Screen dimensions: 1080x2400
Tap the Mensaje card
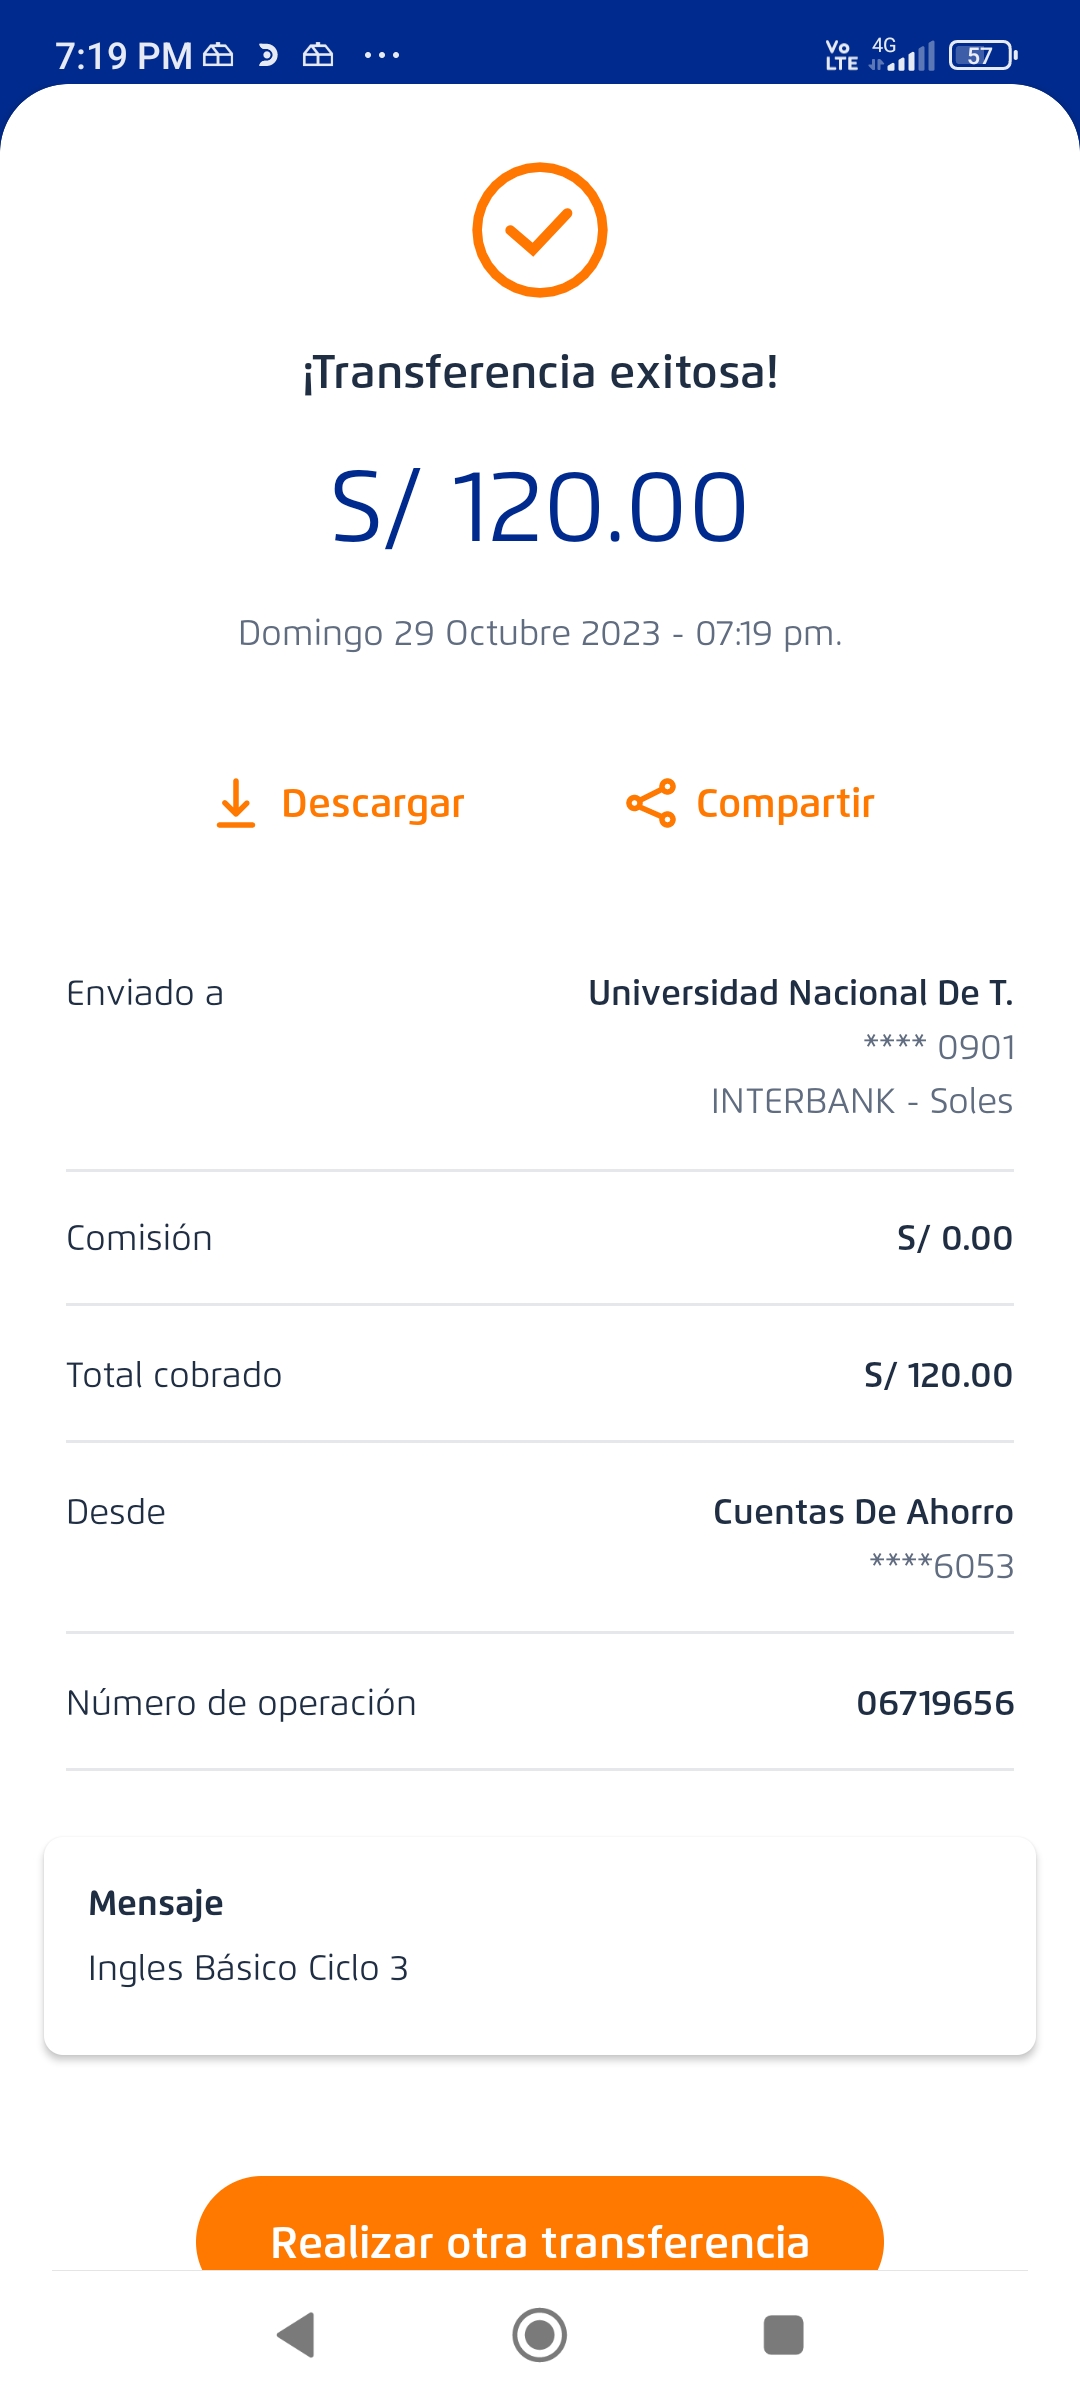coord(540,1945)
